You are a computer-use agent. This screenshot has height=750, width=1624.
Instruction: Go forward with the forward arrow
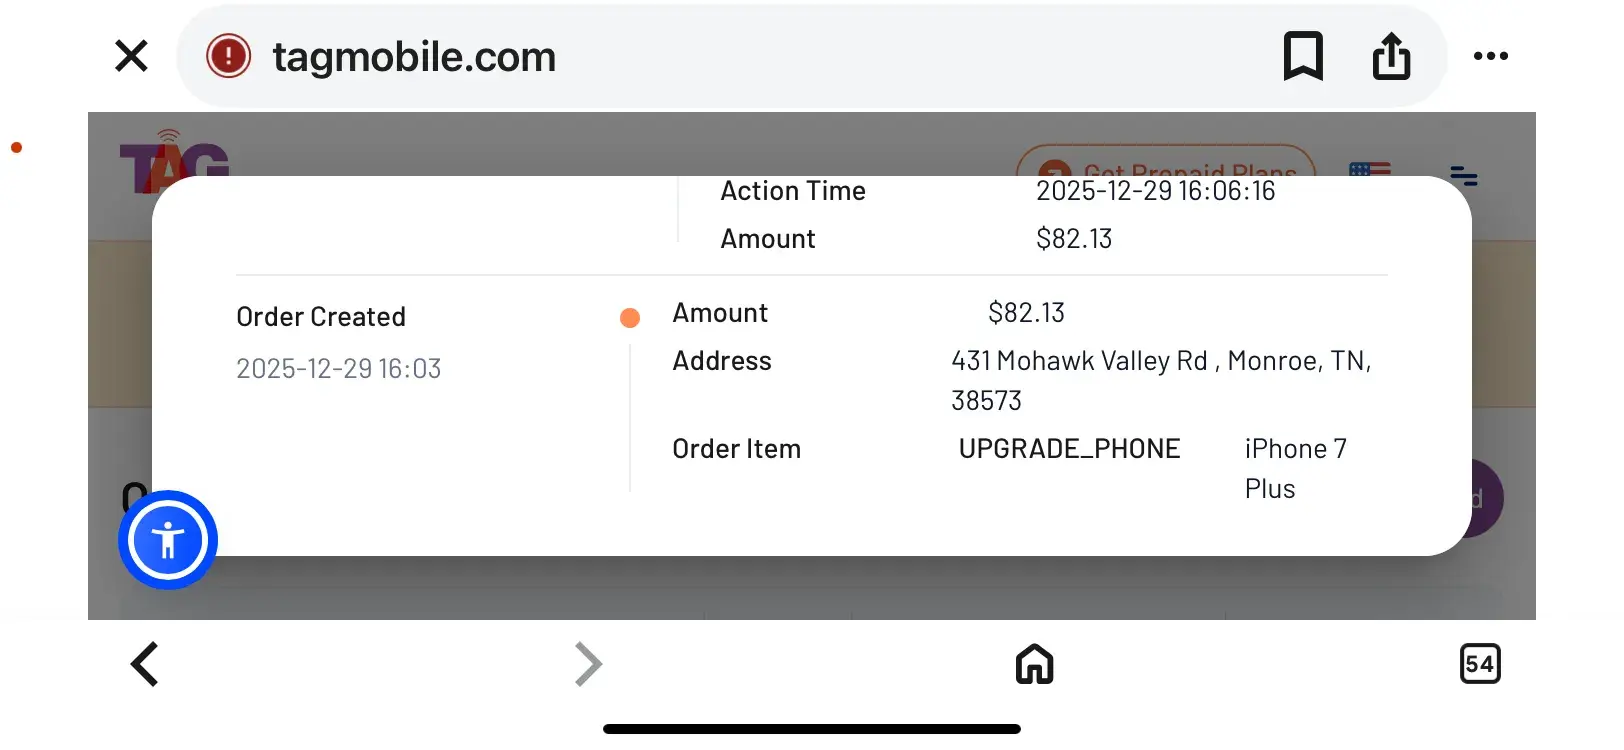(588, 664)
